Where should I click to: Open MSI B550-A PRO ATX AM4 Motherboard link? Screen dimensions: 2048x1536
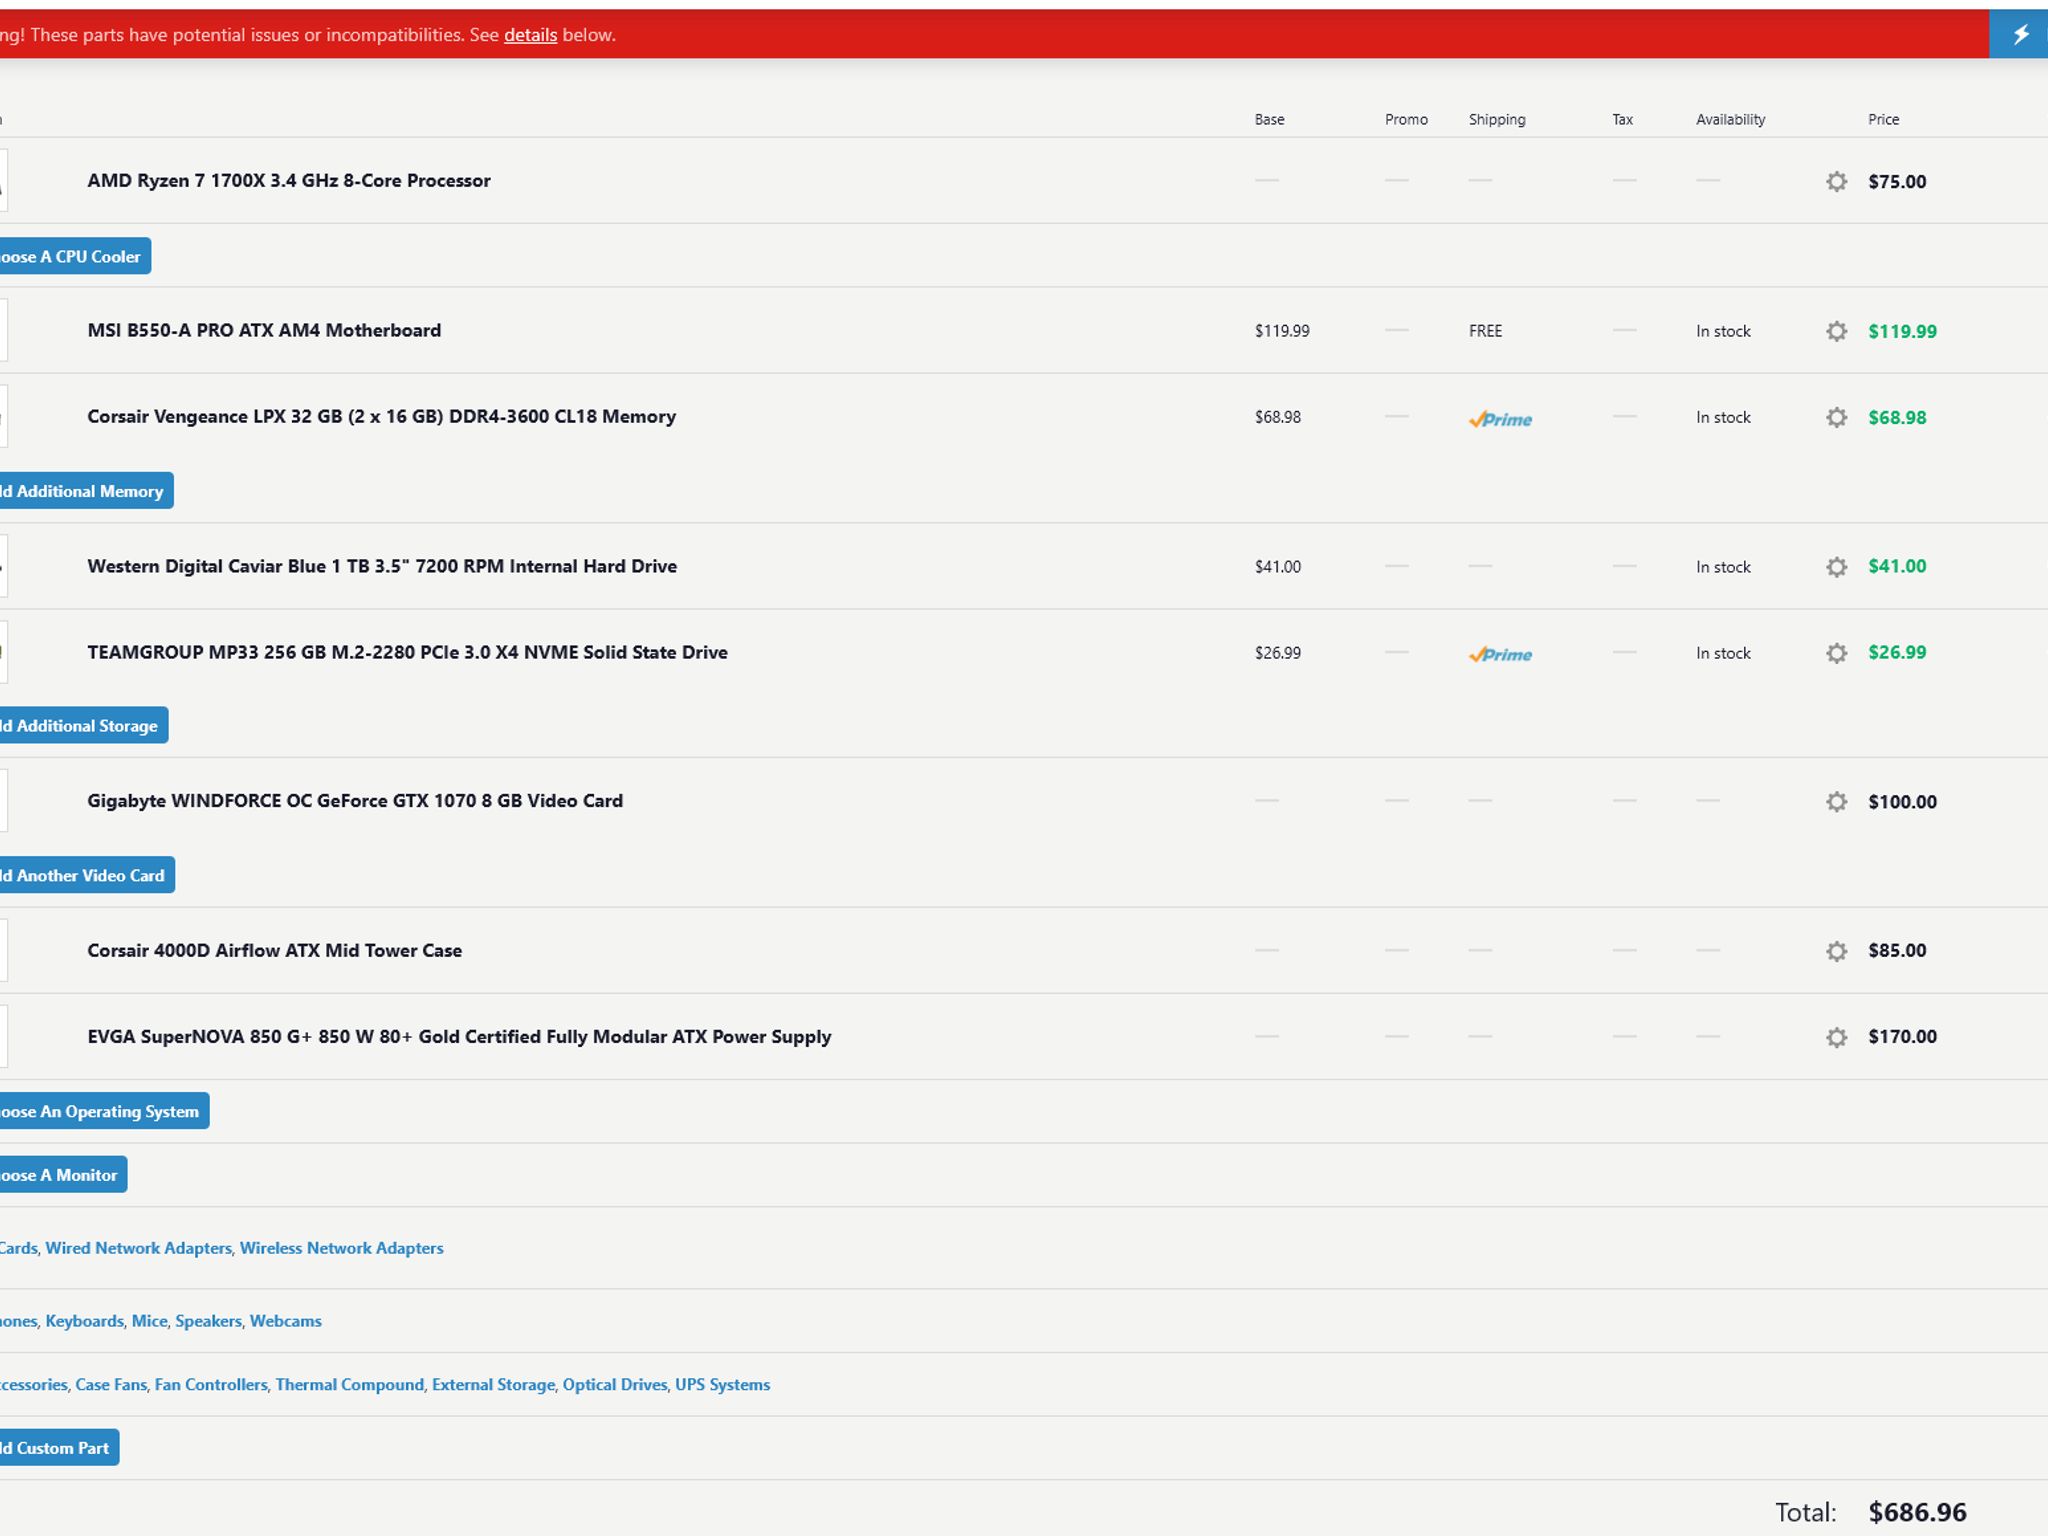pyautogui.click(x=264, y=331)
